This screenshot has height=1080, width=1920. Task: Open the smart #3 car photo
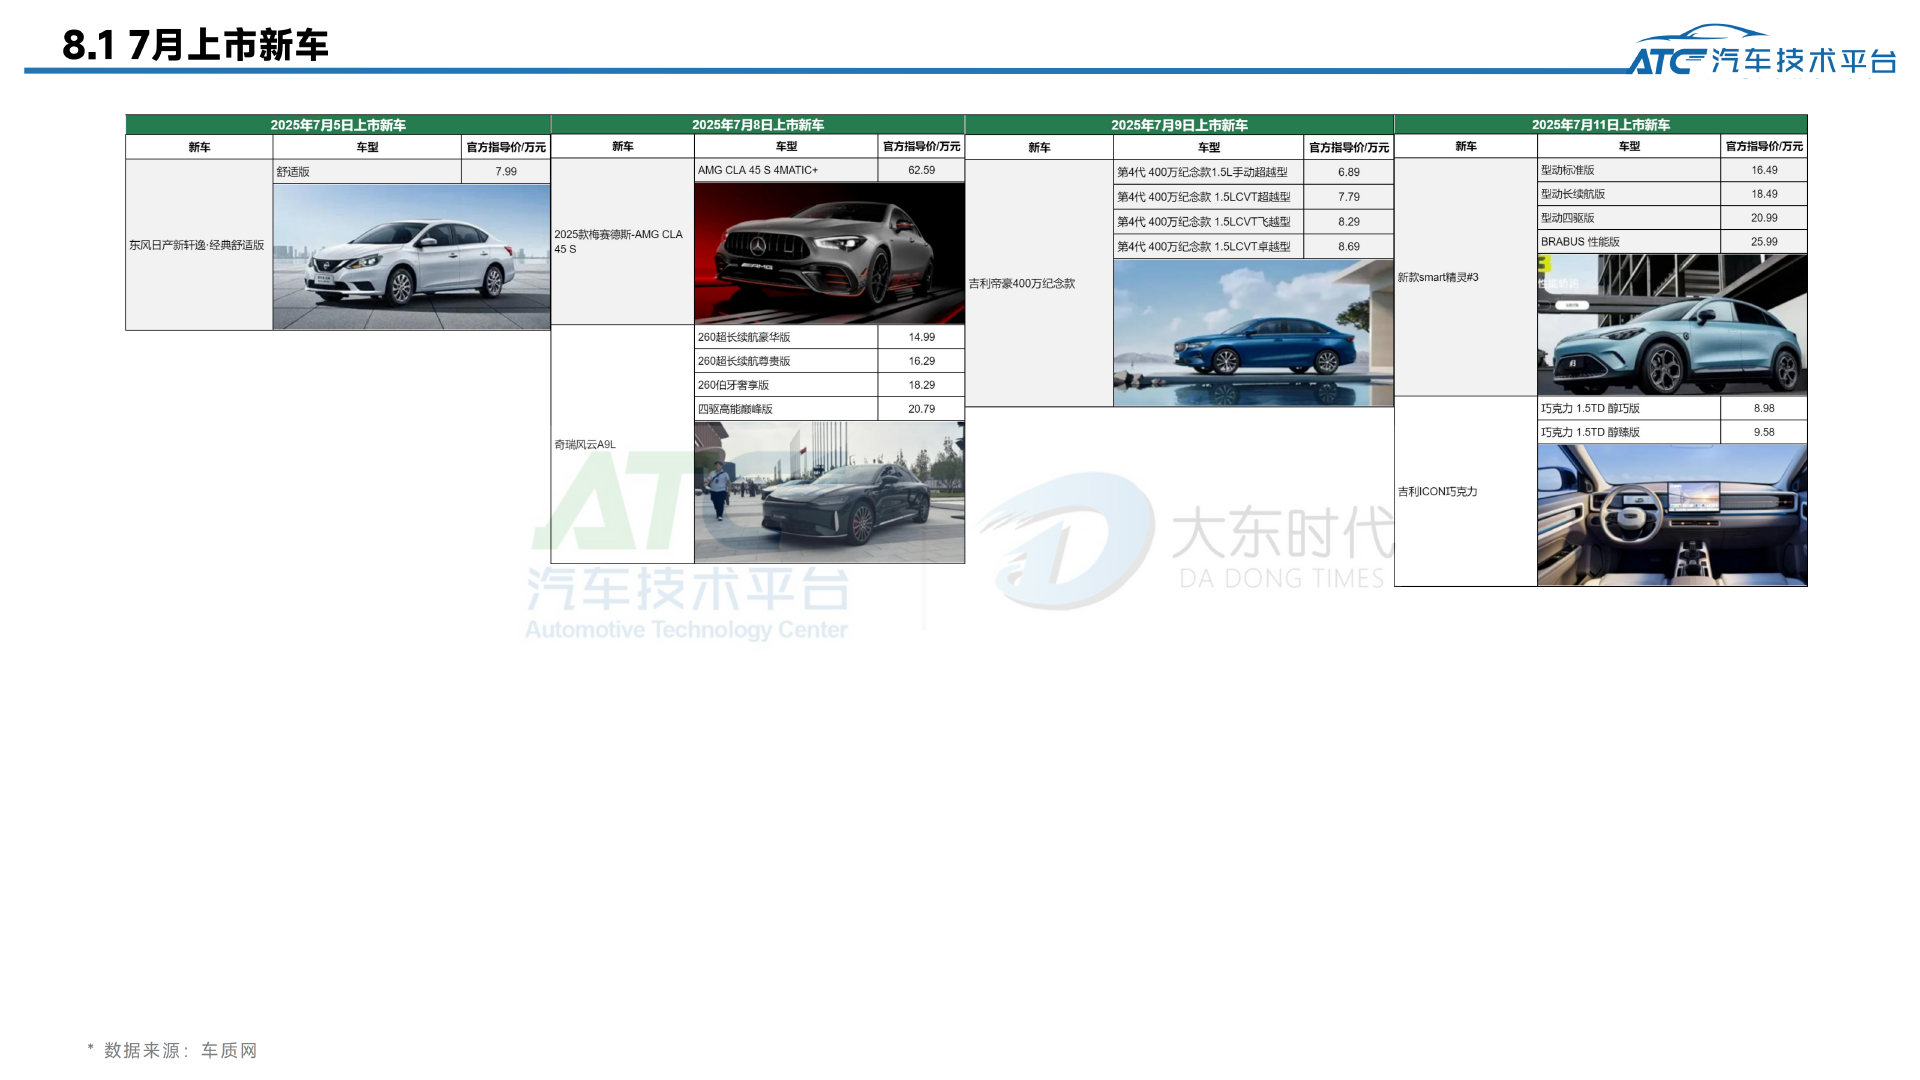pyautogui.click(x=1672, y=325)
